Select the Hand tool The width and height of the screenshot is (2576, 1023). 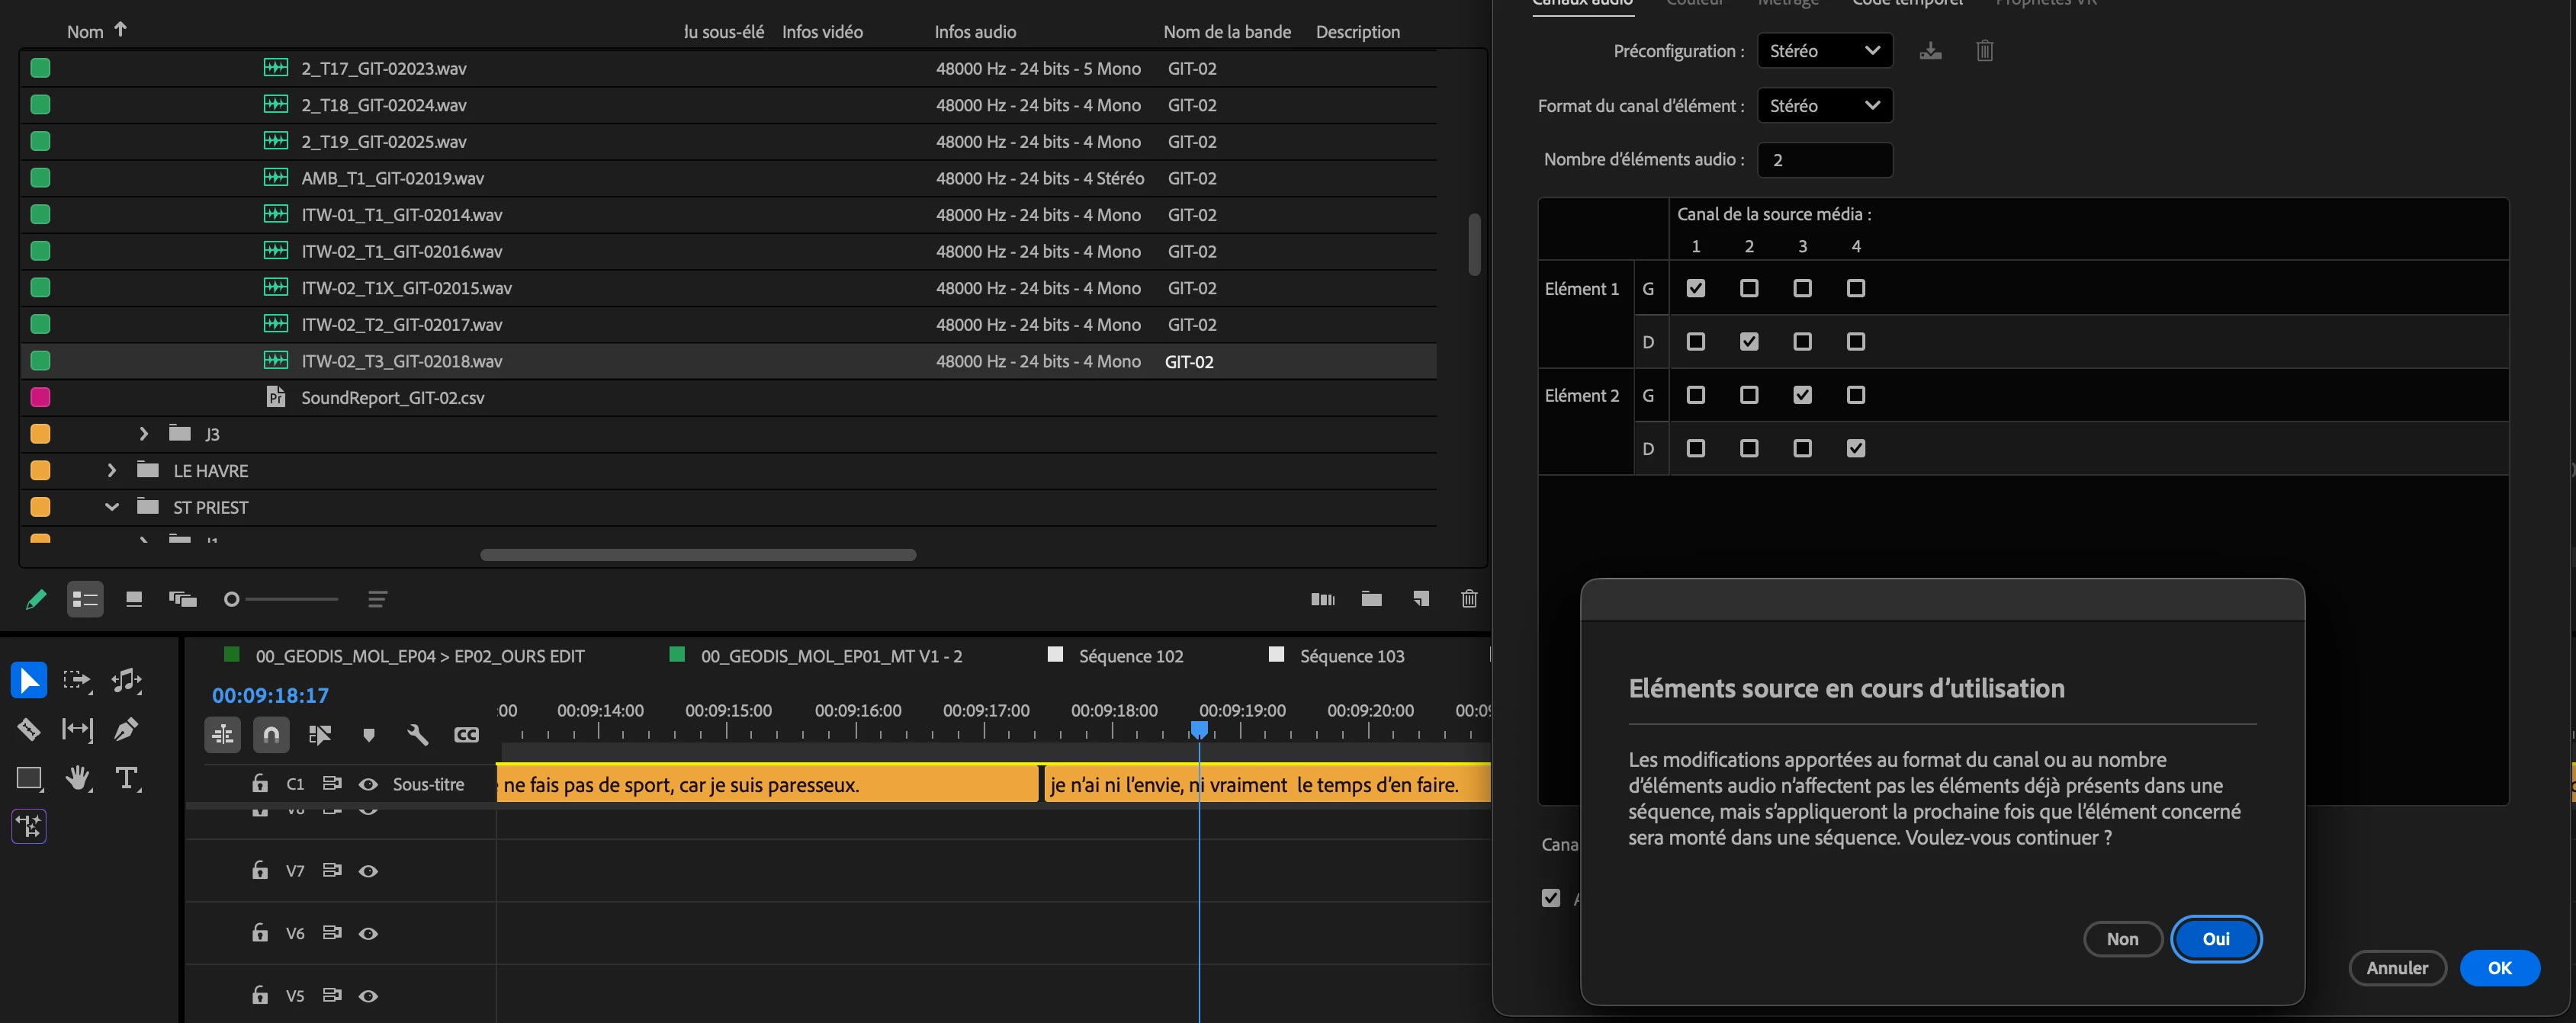point(77,778)
